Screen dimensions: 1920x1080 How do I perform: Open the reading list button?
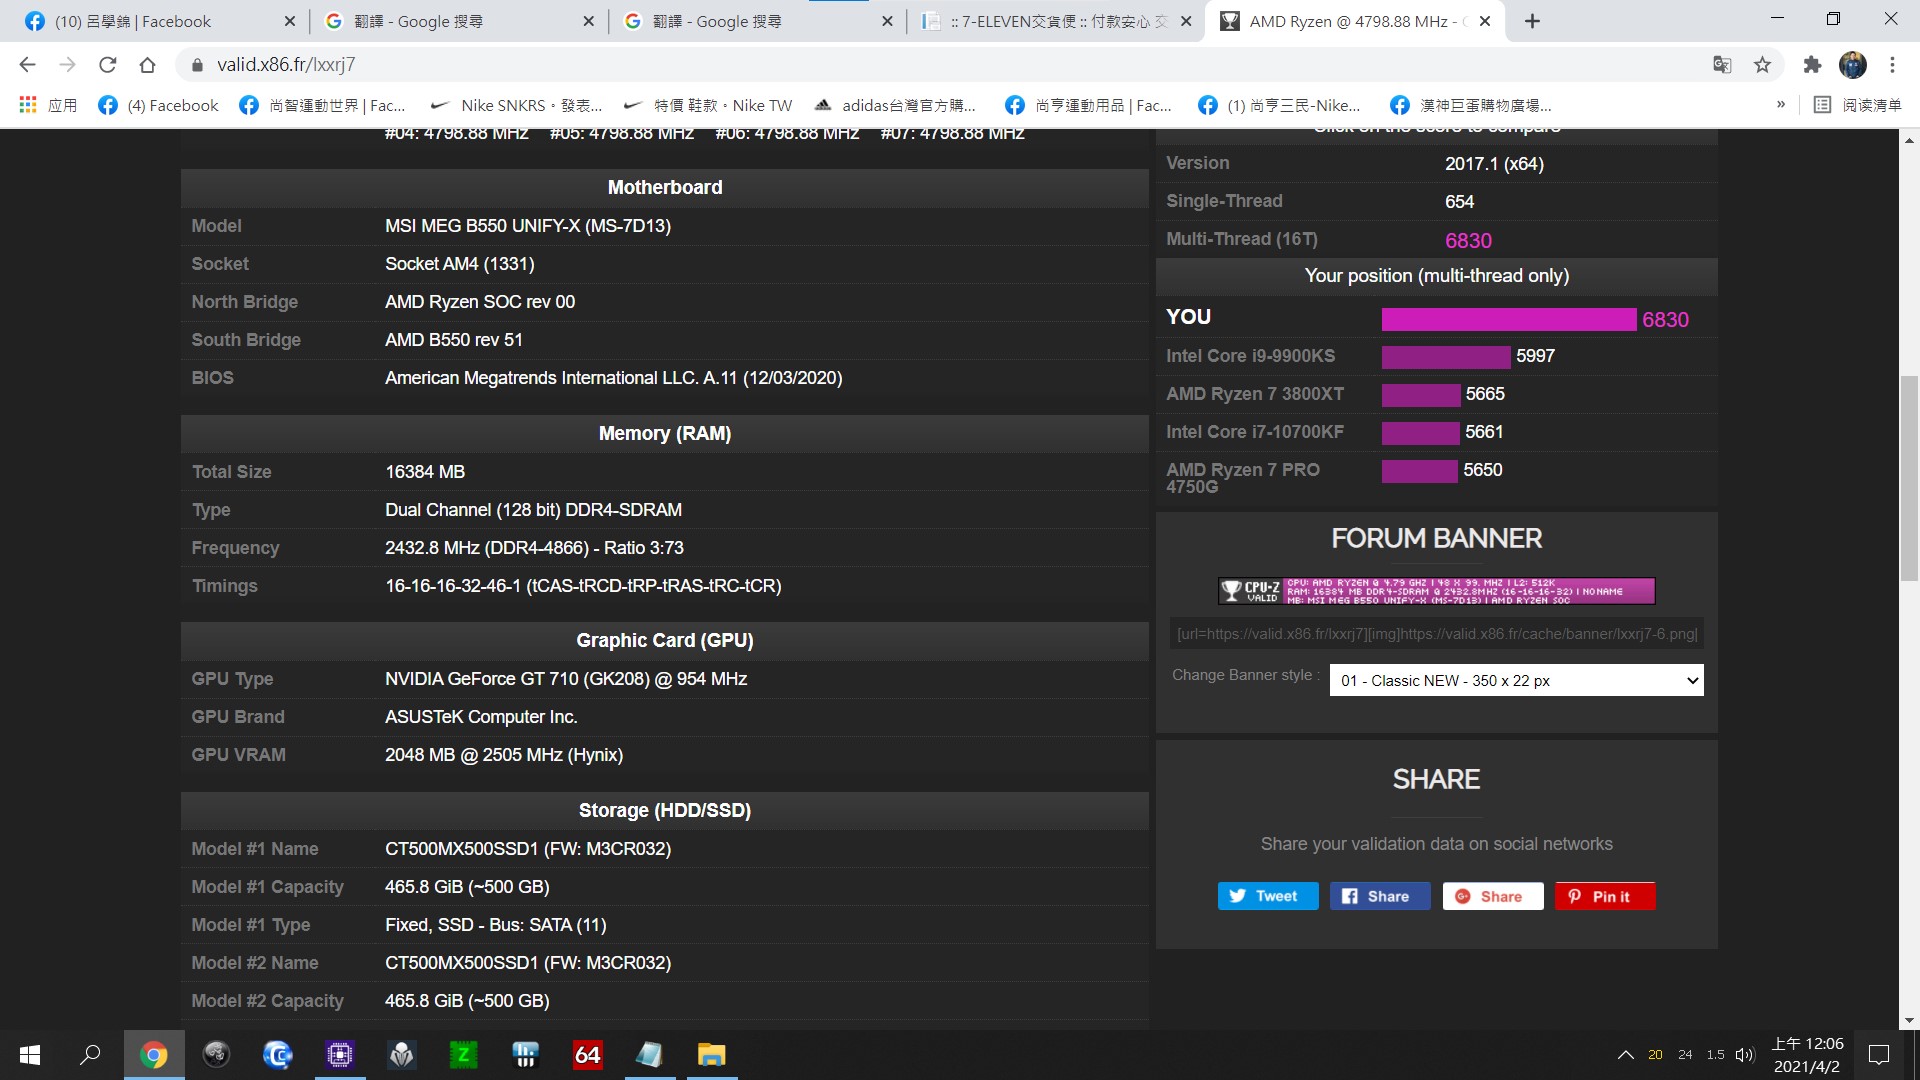(x=1857, y=105)
